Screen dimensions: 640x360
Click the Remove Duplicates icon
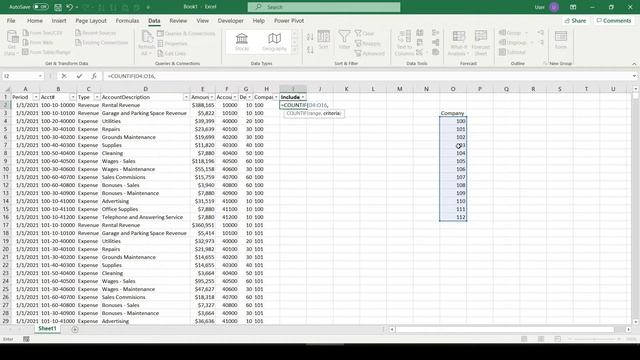click(420, 42)
